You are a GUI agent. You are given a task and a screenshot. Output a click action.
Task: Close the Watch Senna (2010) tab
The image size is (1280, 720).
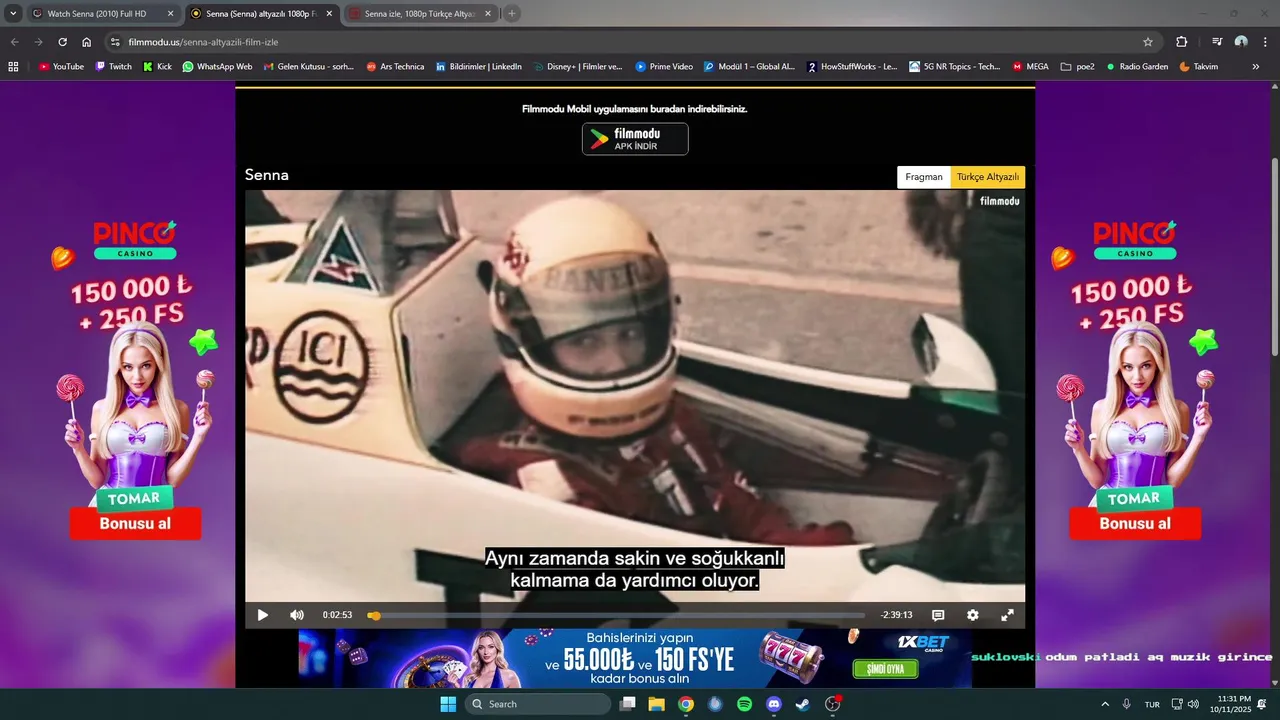(x=169, y=14)
